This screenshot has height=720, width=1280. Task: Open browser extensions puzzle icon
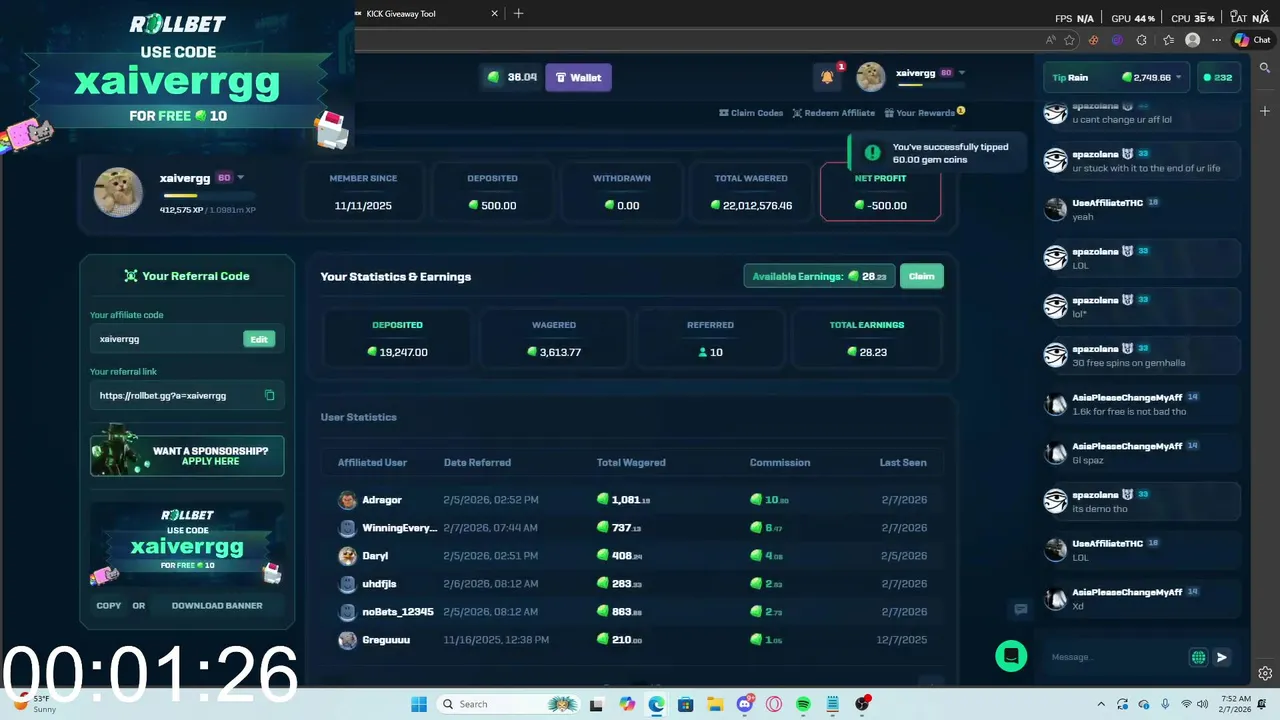point(1141,40)
